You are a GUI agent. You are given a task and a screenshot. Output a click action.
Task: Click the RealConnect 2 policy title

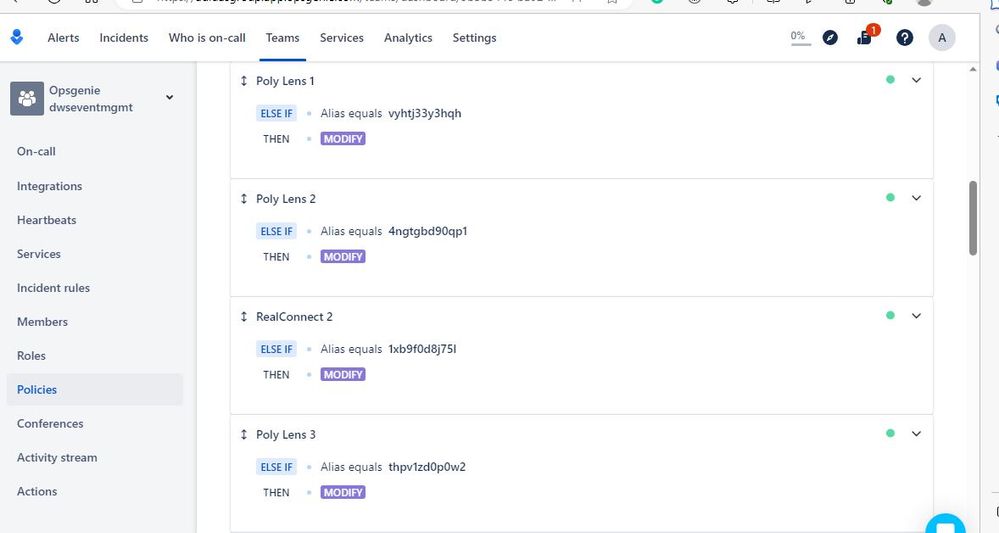[x=294, y=316]
